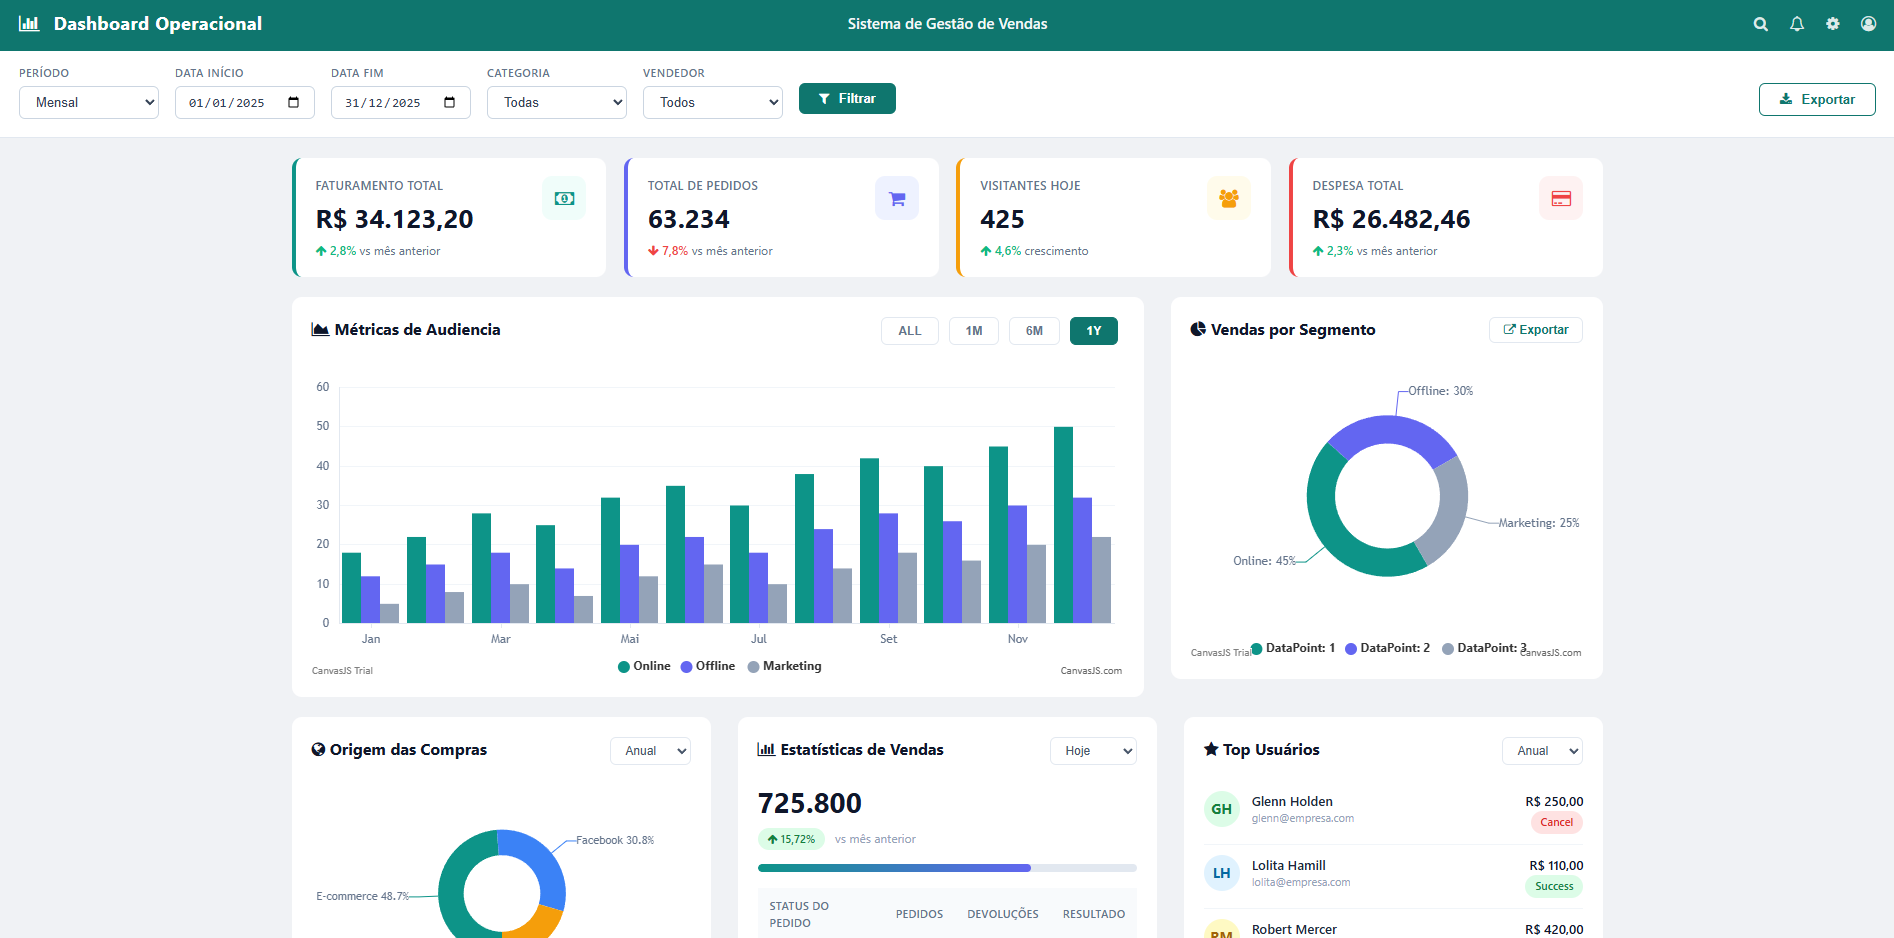The height and width of the screenshot is (938, 1894).
Task: Select the 1Y range tab in the audience chart
Action: click(x=1094, y=331)
